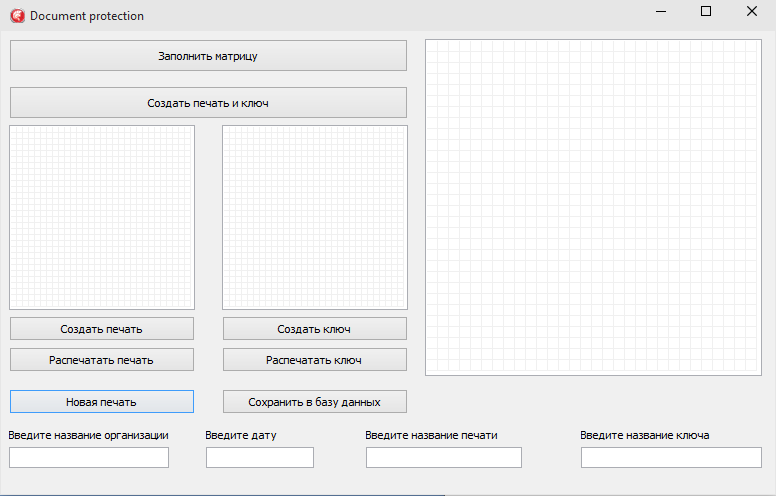Click 'Распечатать ключ' button
The height and width of the screenshot is (496, 776).
coord(315,359)
